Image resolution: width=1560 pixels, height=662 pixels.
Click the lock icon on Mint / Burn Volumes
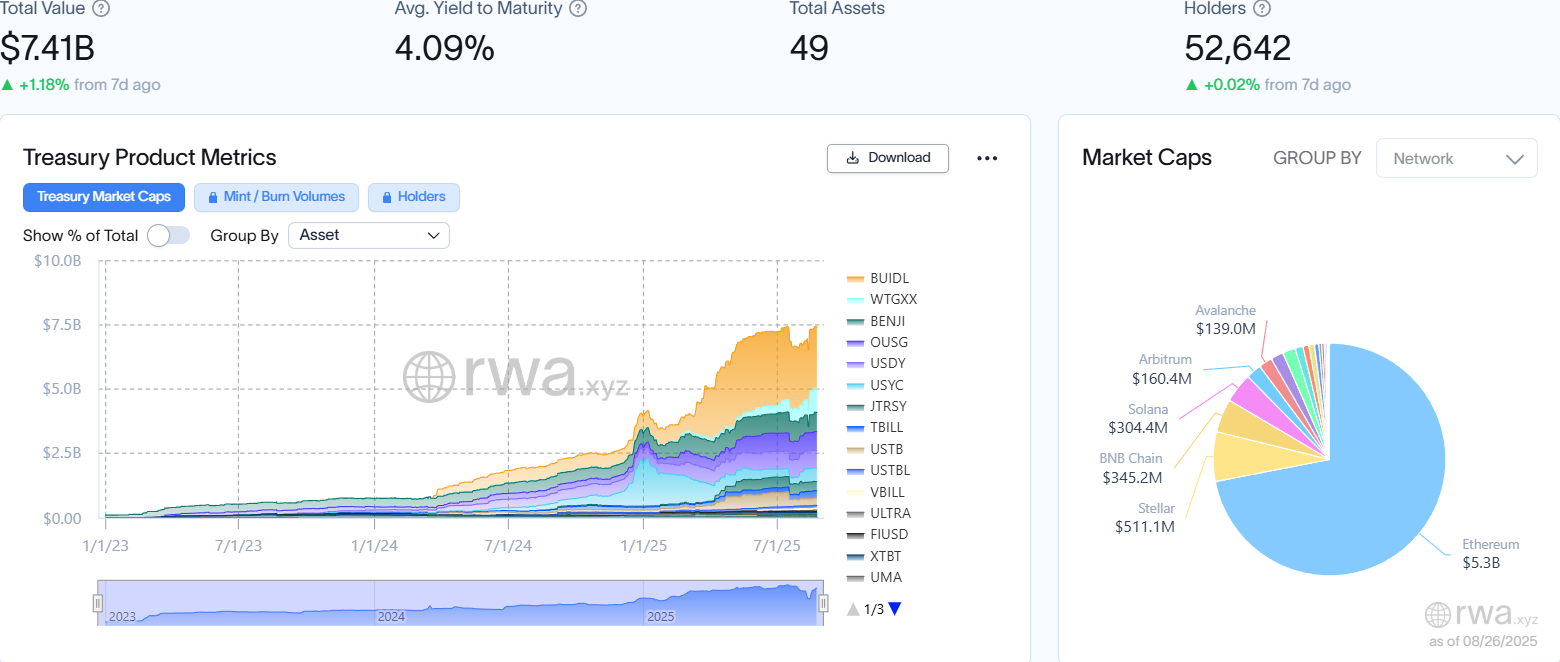(x=211, y=197)
